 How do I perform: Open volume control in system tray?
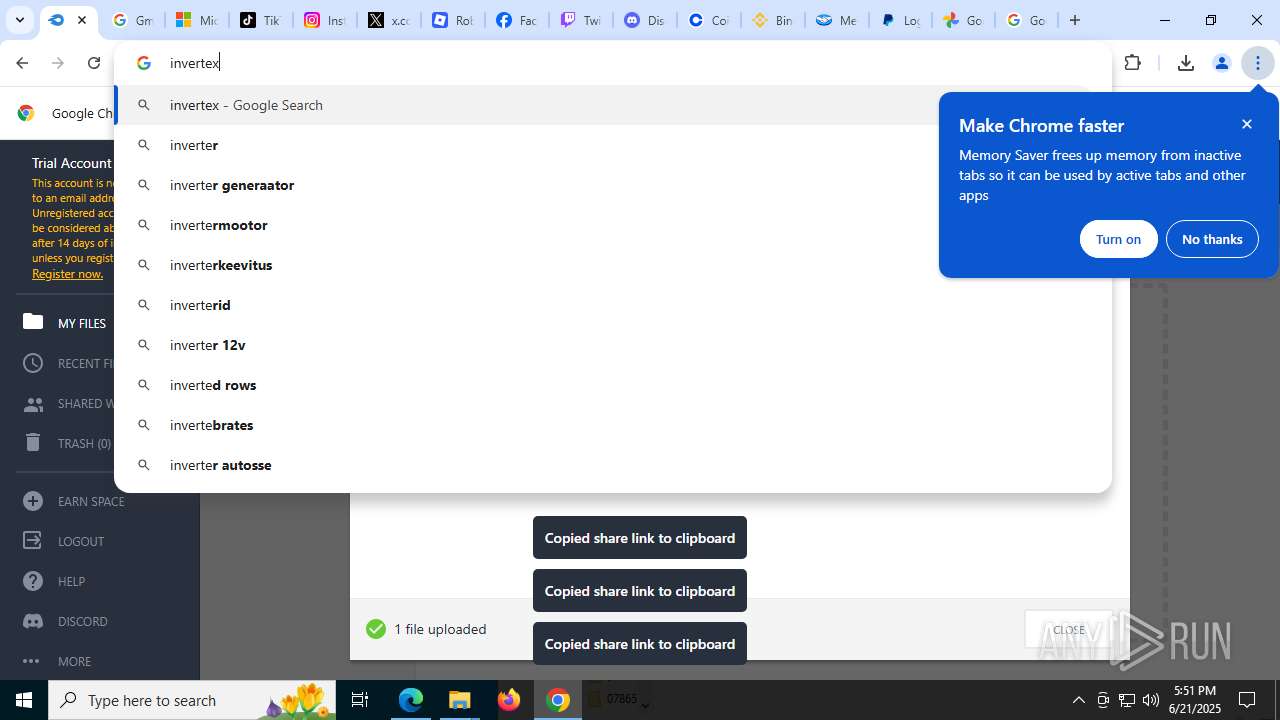pyautogui.click(x=1151, y=700)
